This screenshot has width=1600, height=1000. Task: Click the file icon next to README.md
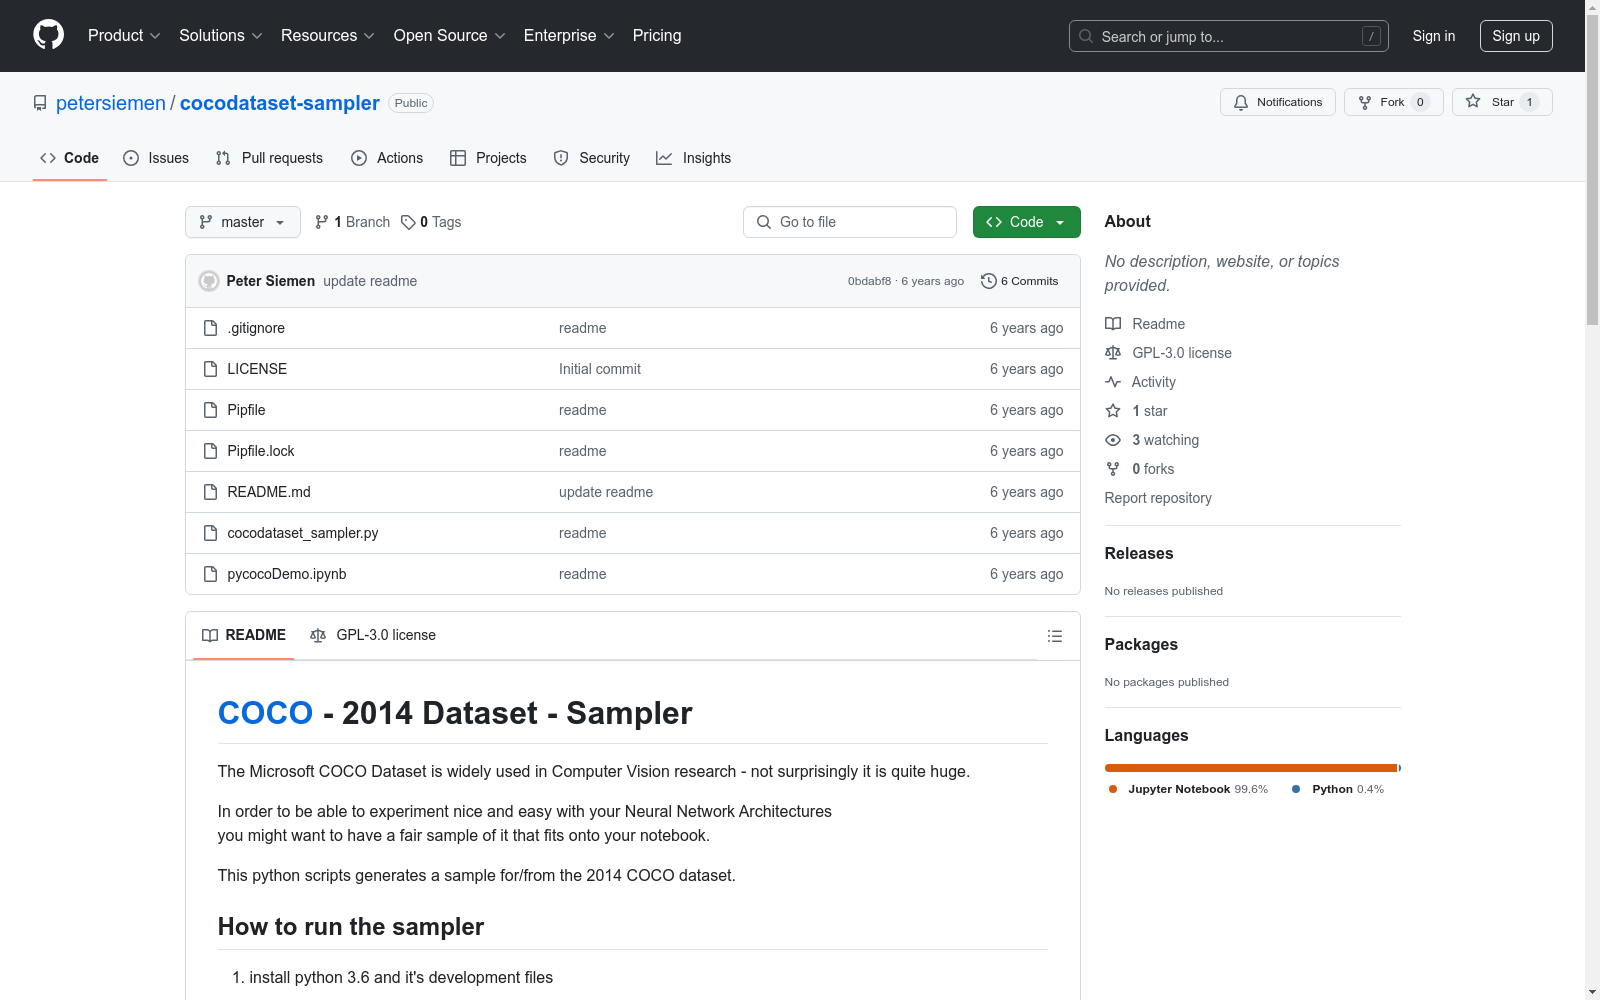(210, 492)
